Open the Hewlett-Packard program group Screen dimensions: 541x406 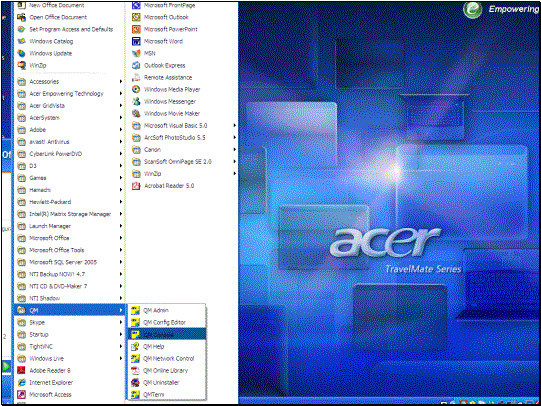(x=69, y=202)
